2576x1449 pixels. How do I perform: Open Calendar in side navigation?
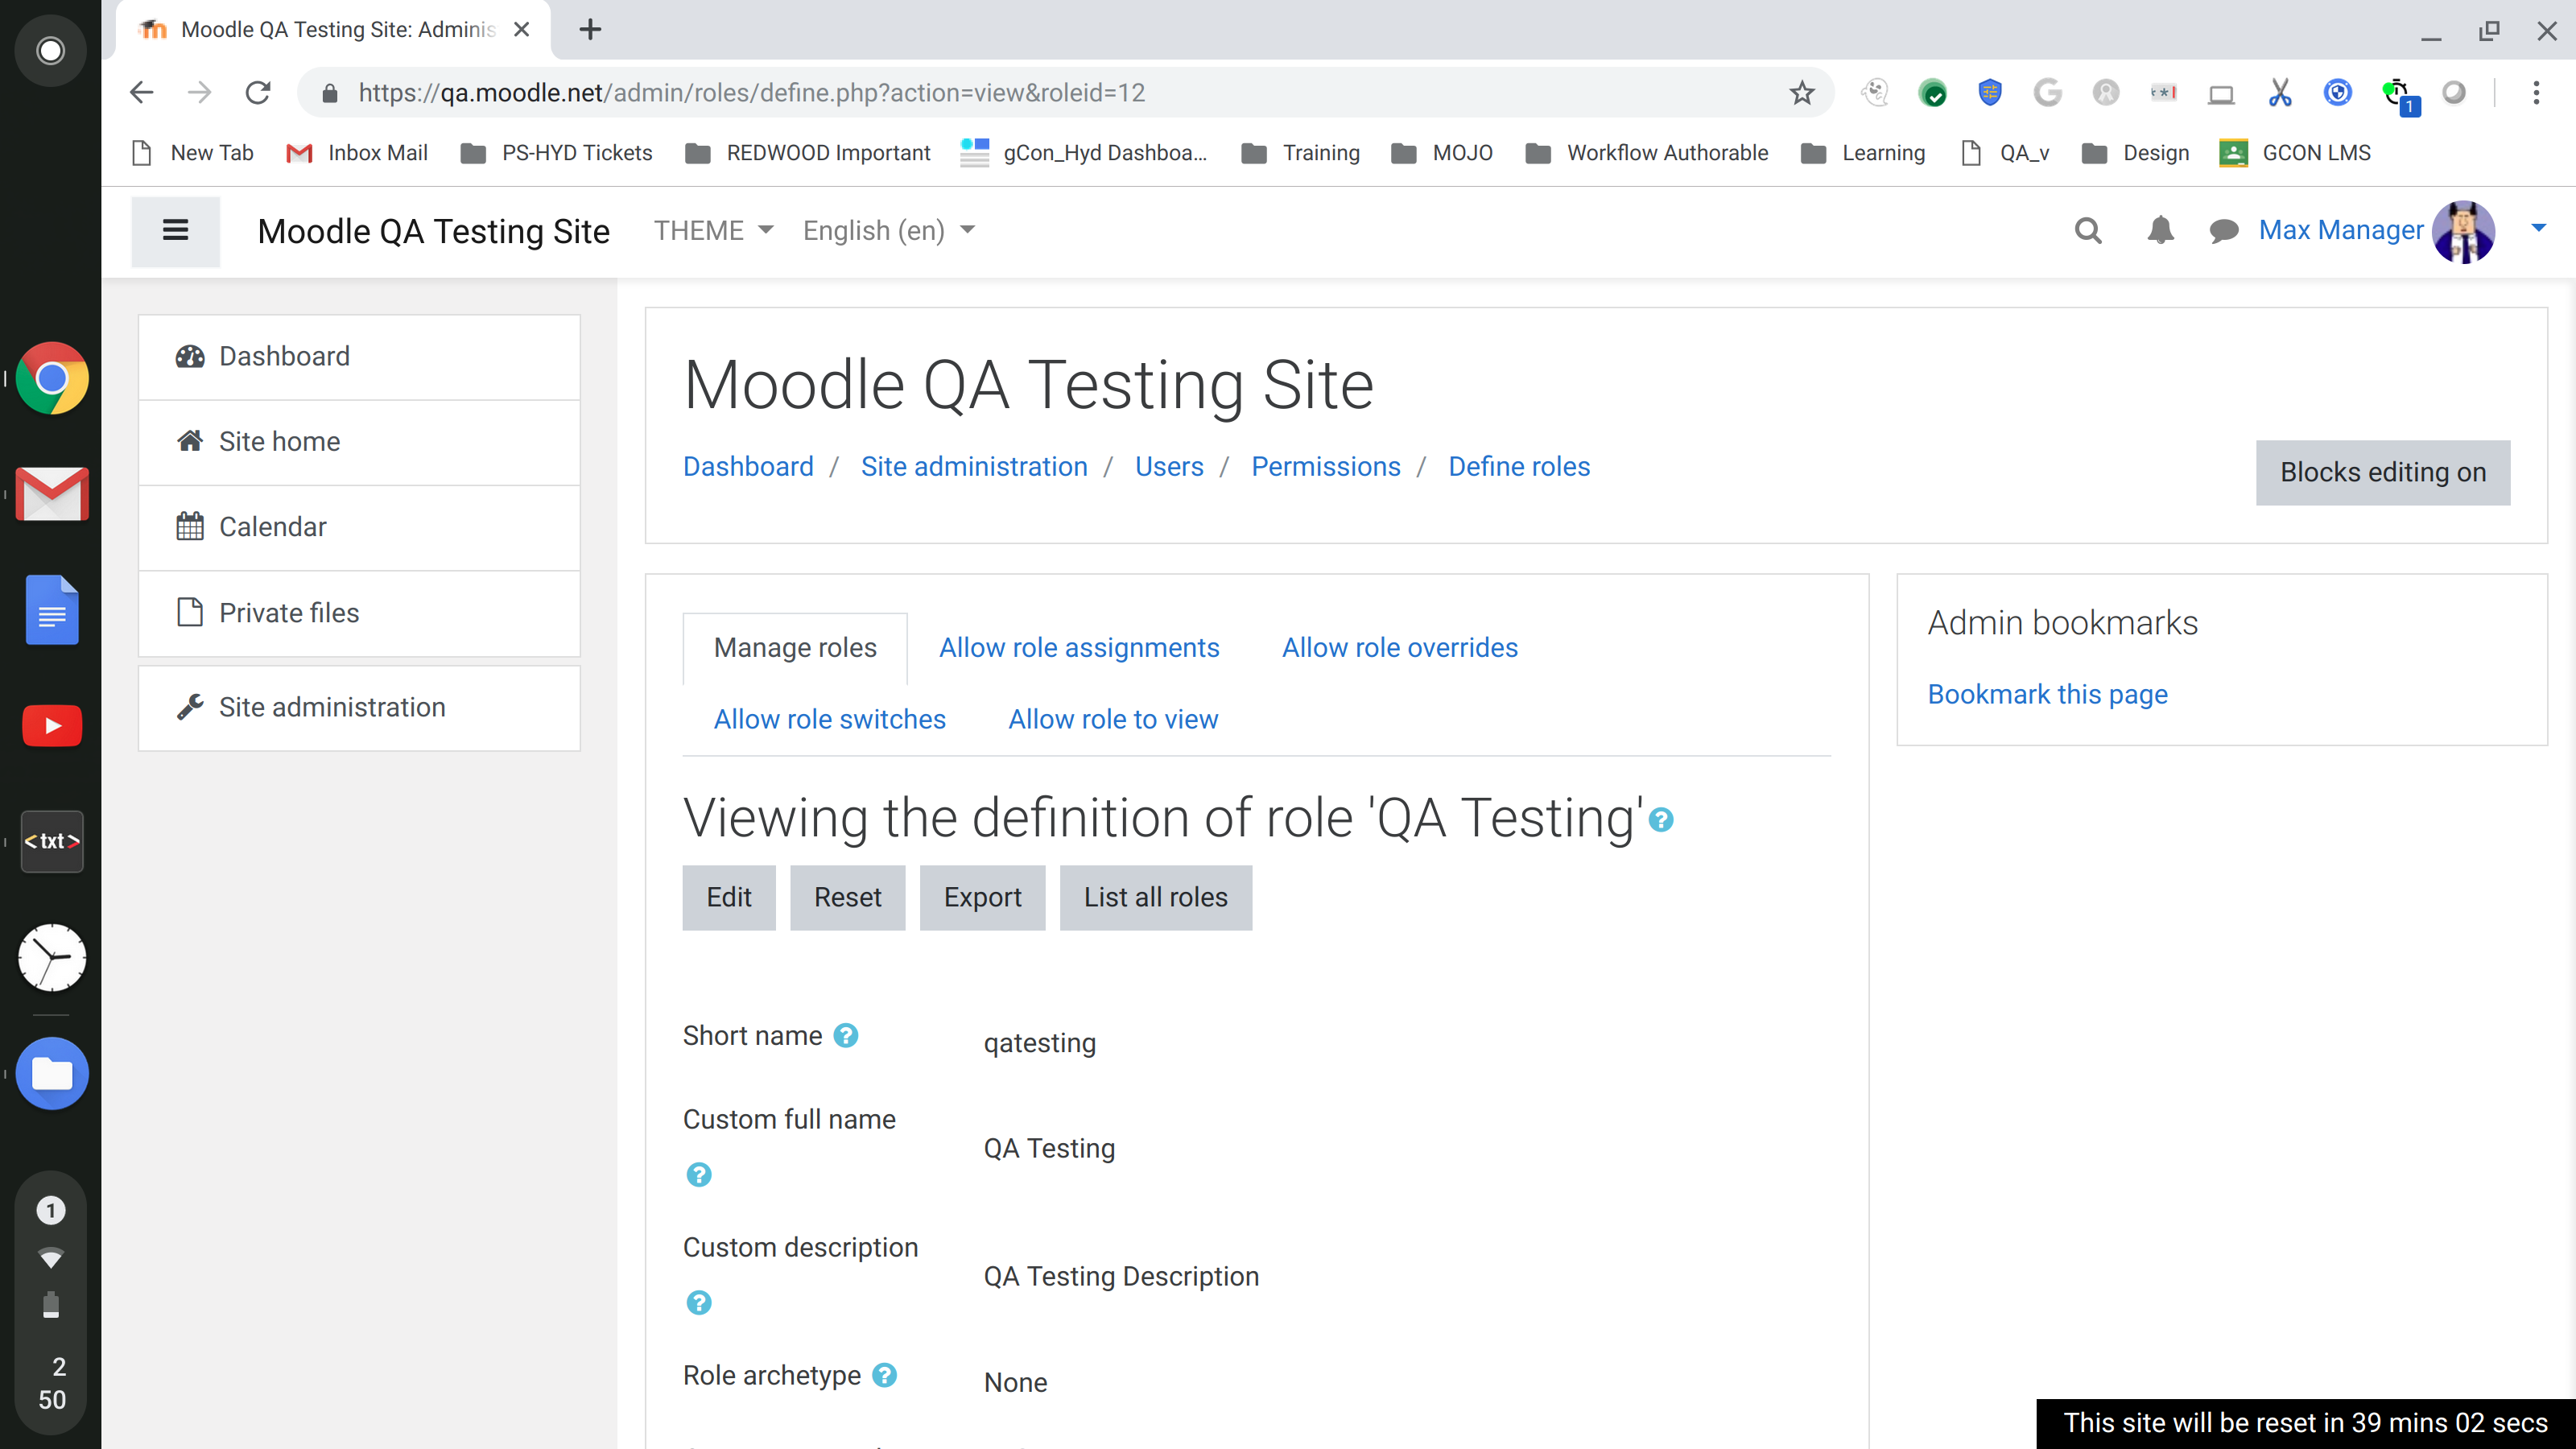pyautogui.click(x=359, y=527)
